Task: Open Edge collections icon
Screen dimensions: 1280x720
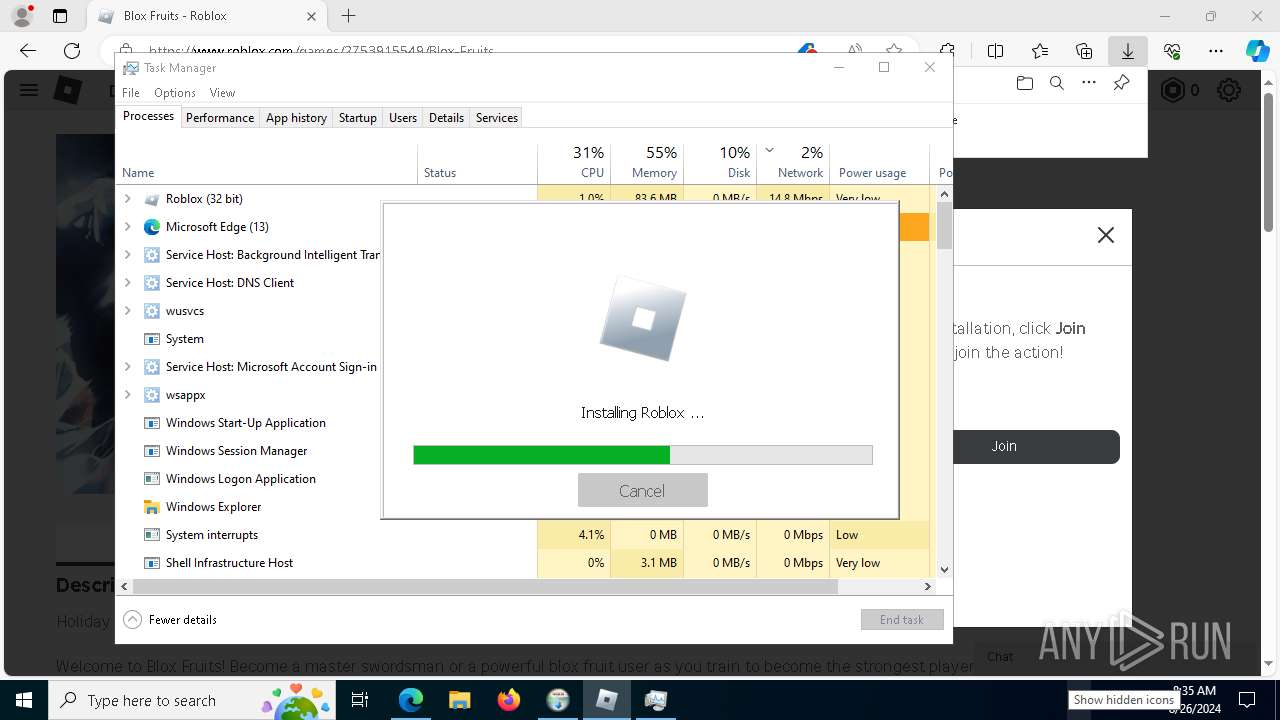Action: tap(1084, 51)
